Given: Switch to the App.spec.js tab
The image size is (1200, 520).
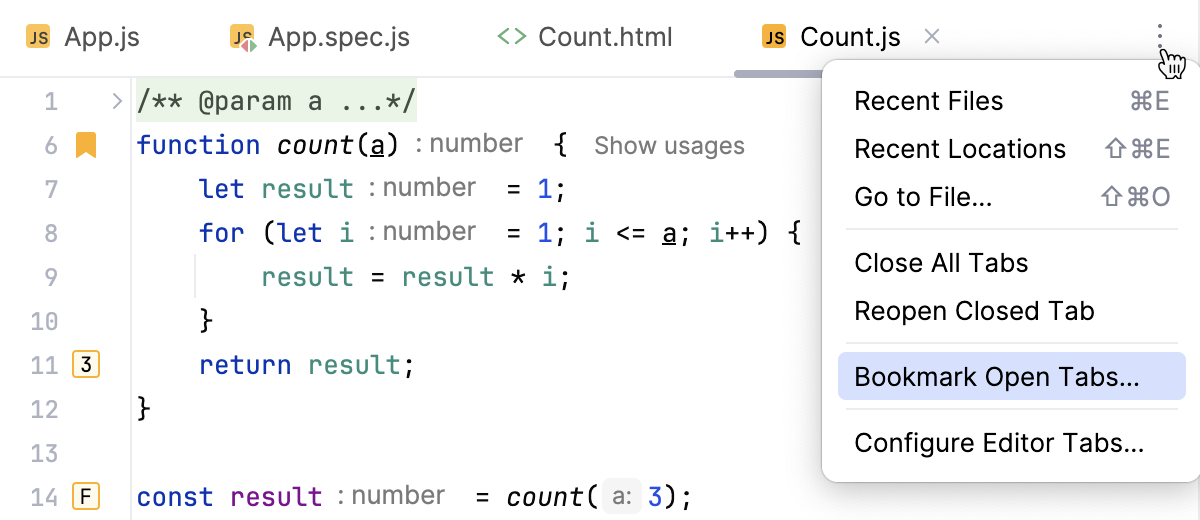Looking at the screenshot, I should pyautogui.click(x=339, y=38).
